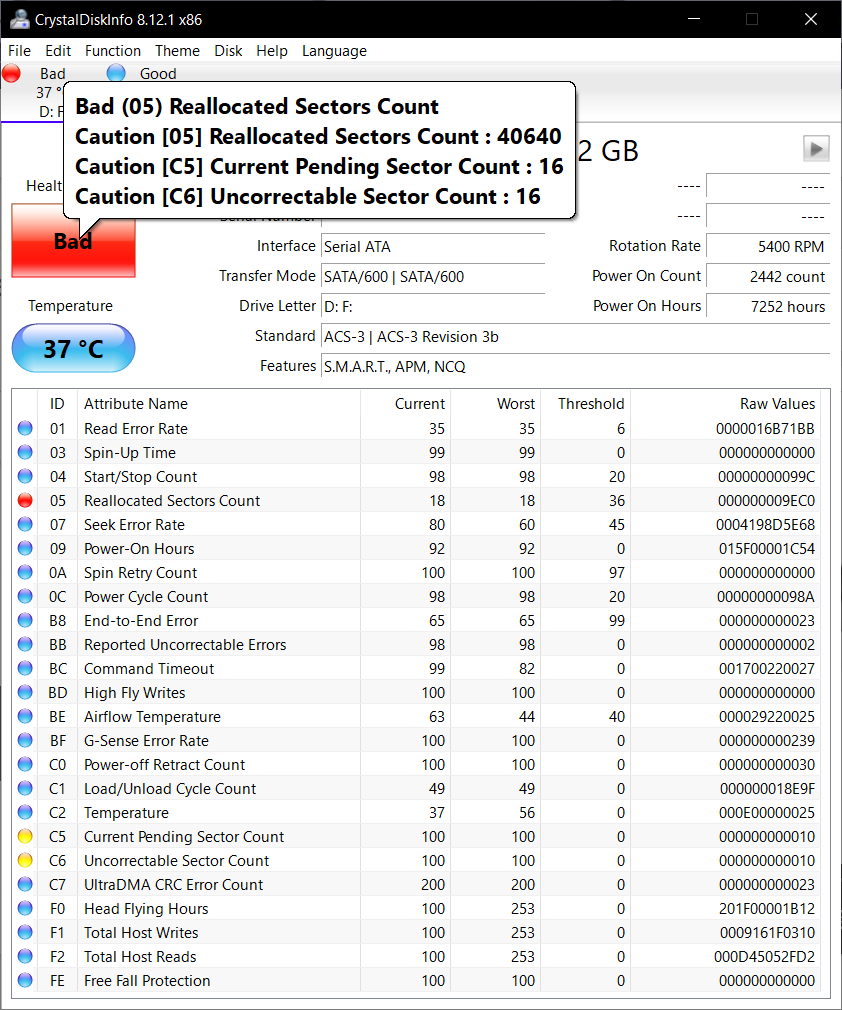Select the blue Good disk status icon
Viewport: 842px width, 1010px height.
pos(116,73)
